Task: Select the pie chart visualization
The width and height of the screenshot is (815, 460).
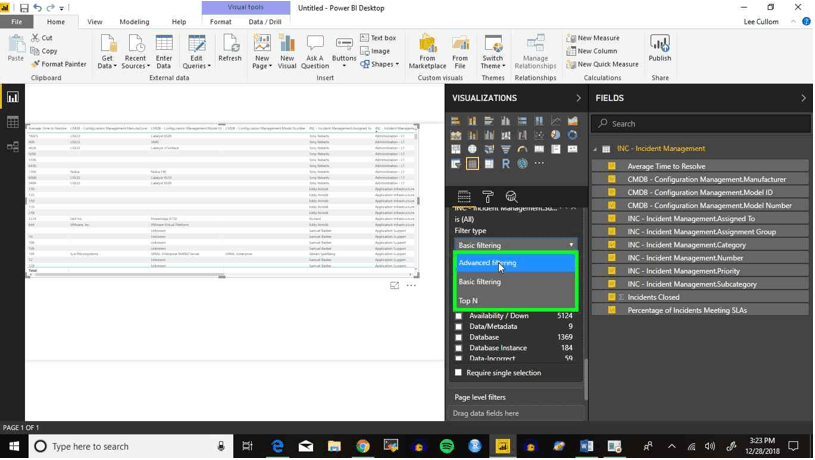Action: tap(556, 135)
